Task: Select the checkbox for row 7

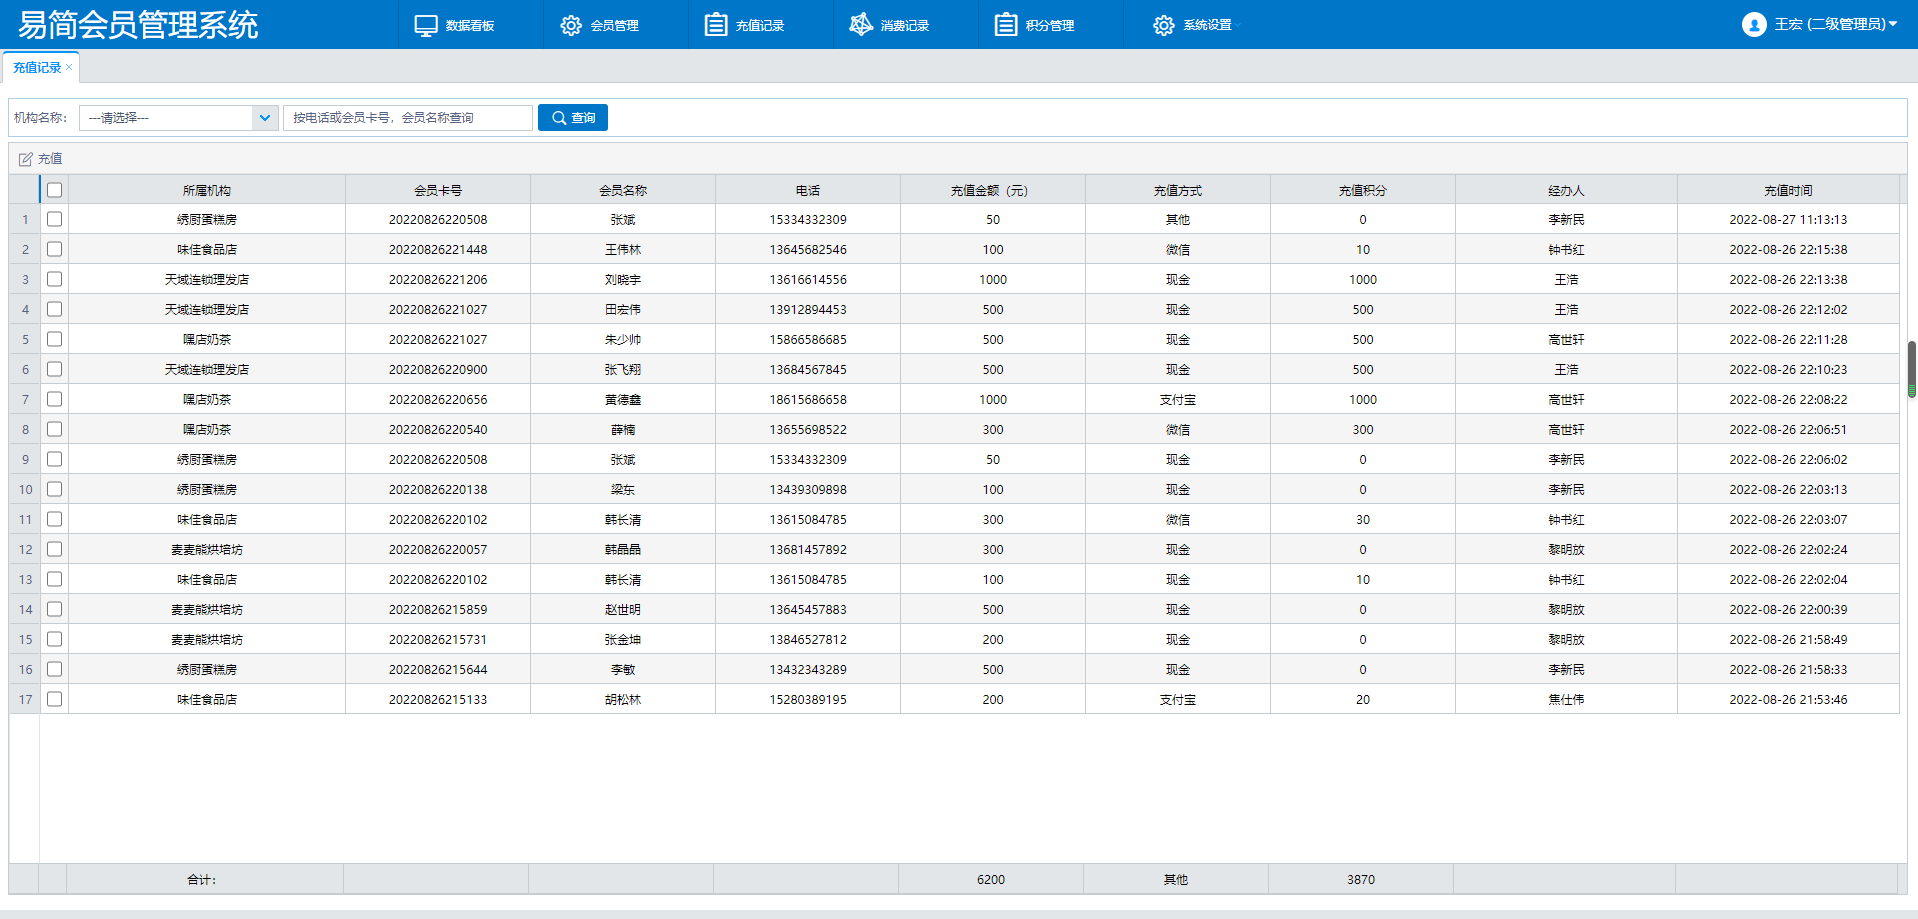Action: (x=55, y=399)
